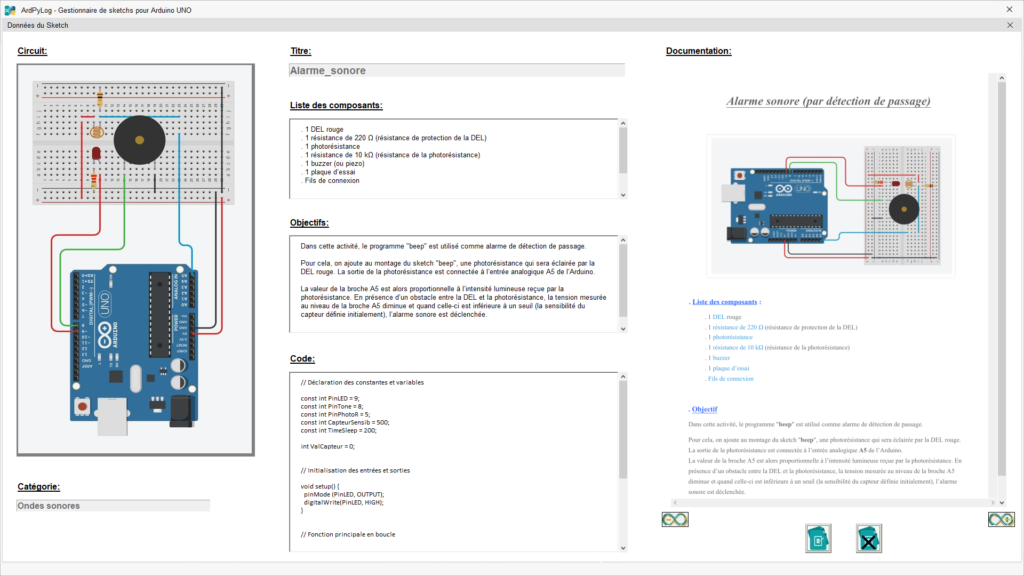The image size is (1024, 576).
Task: Click down arrow of Code scrollbar
Action: tap(623, 547)
